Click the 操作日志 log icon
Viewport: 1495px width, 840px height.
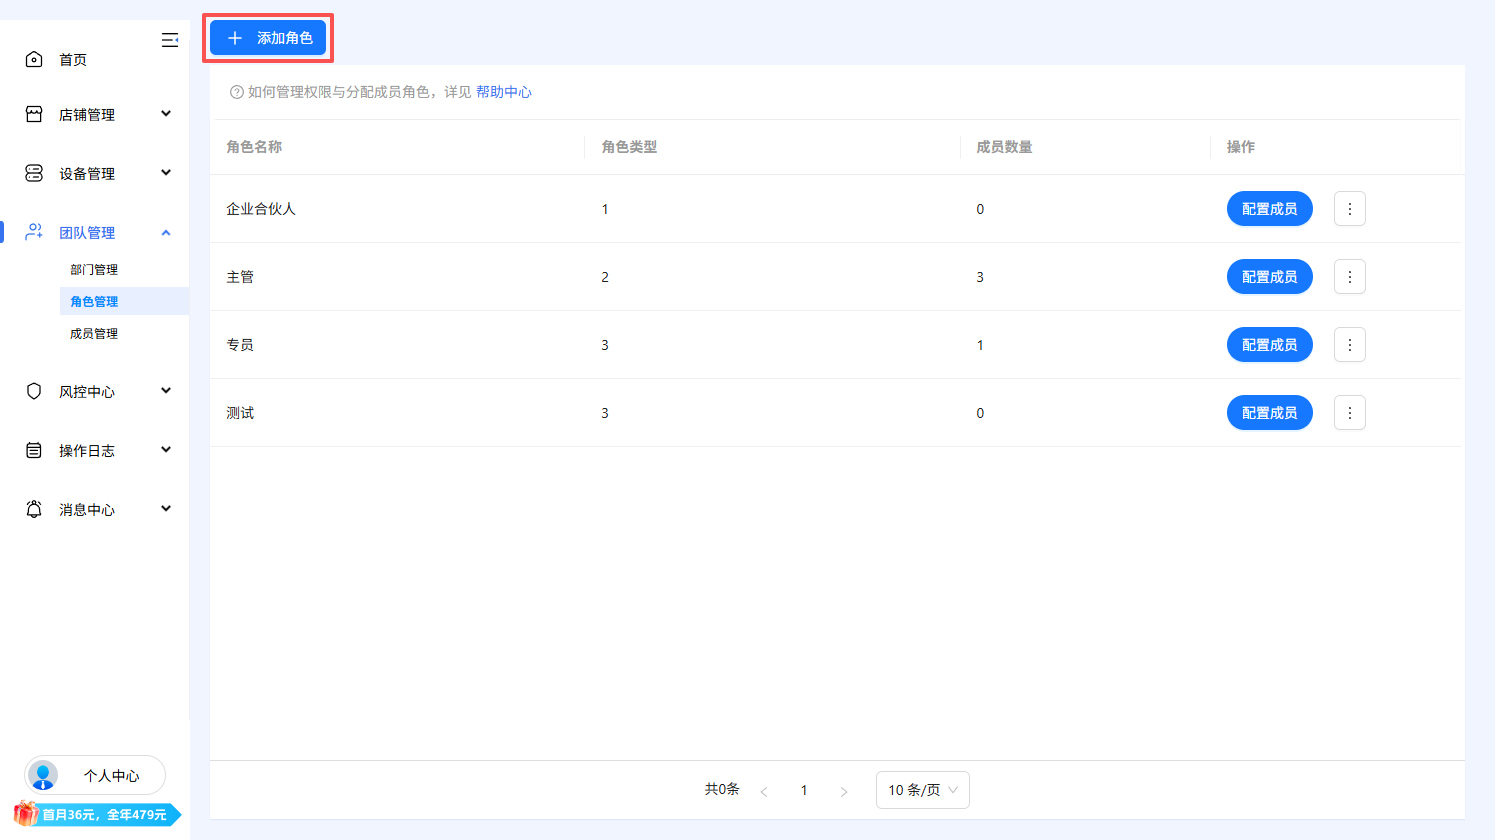tap(34, 450)
